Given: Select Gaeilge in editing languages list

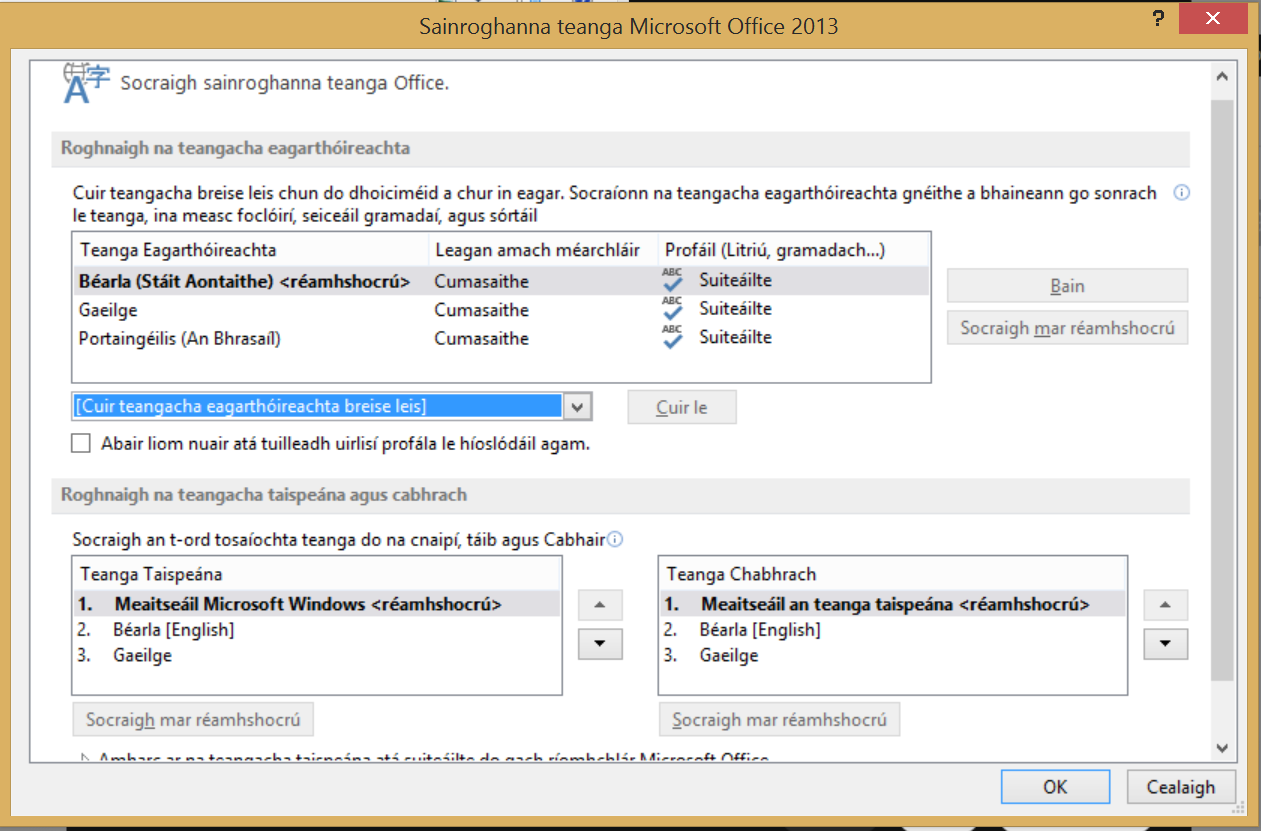Looking at the screenshot, I should pyautogui.click(x=501, y=310).
